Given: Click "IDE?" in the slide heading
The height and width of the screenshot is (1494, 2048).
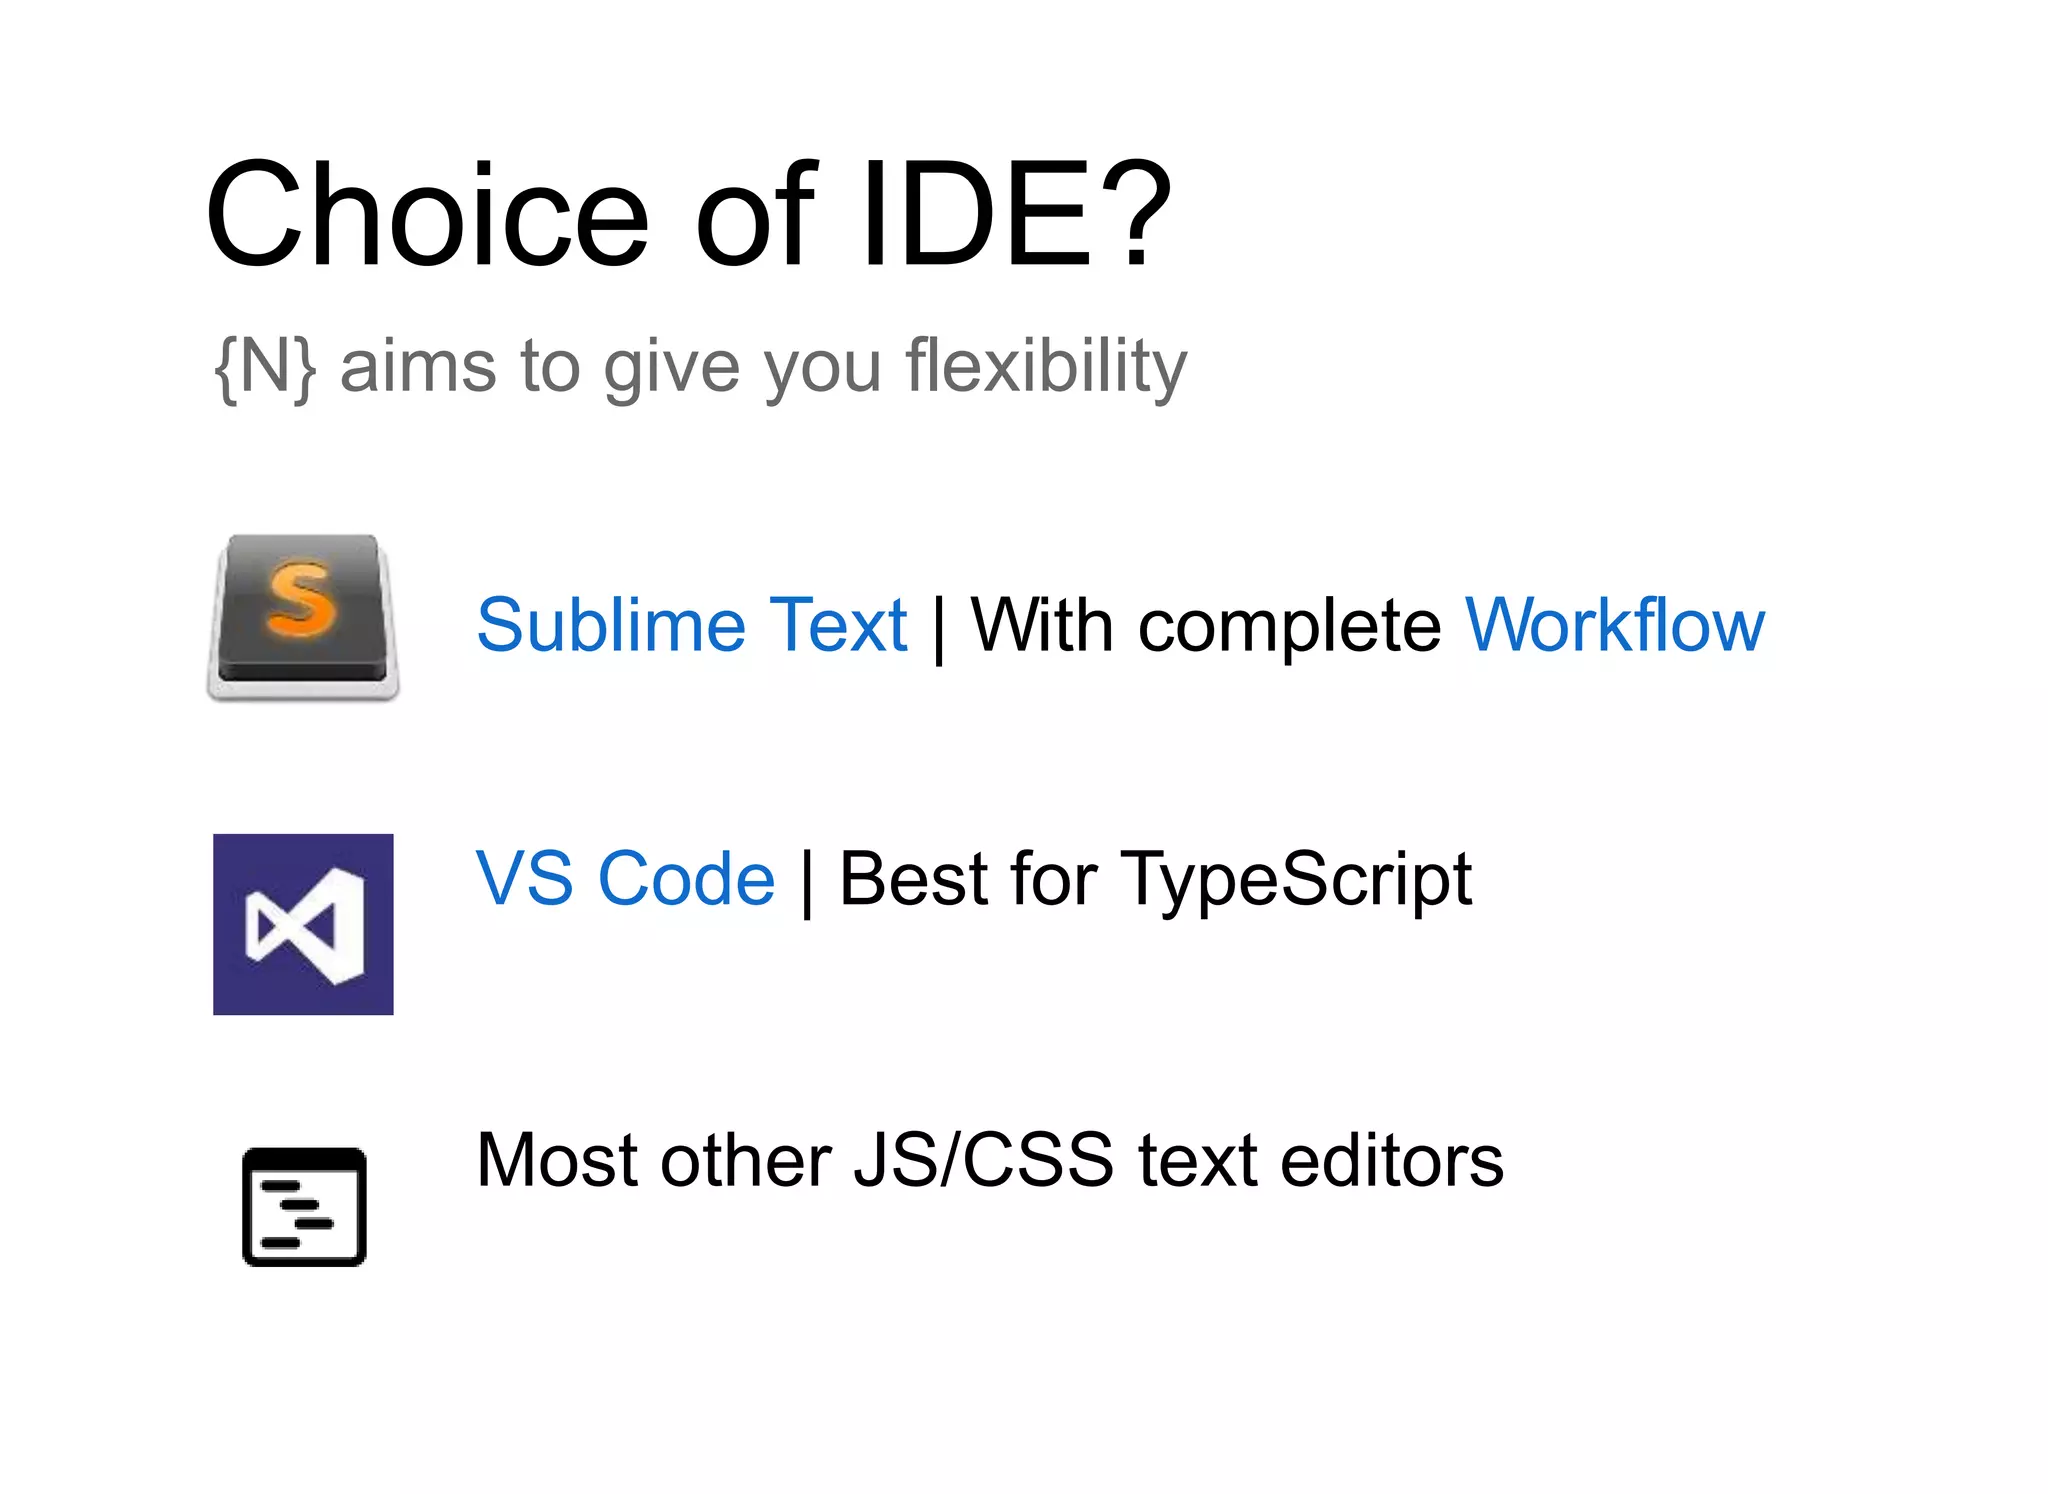Looking at the screenshot, I should (x=1015, y=215).
